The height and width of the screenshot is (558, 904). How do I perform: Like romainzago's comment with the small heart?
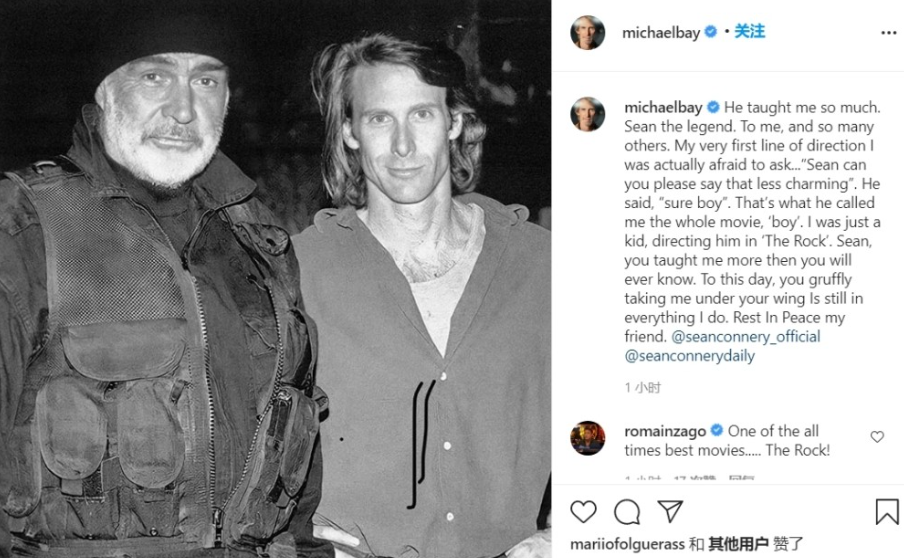point(877,437)
